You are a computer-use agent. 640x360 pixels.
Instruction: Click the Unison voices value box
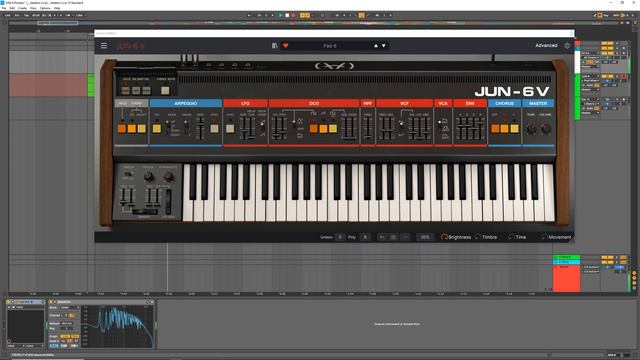[x=340, y=237]
